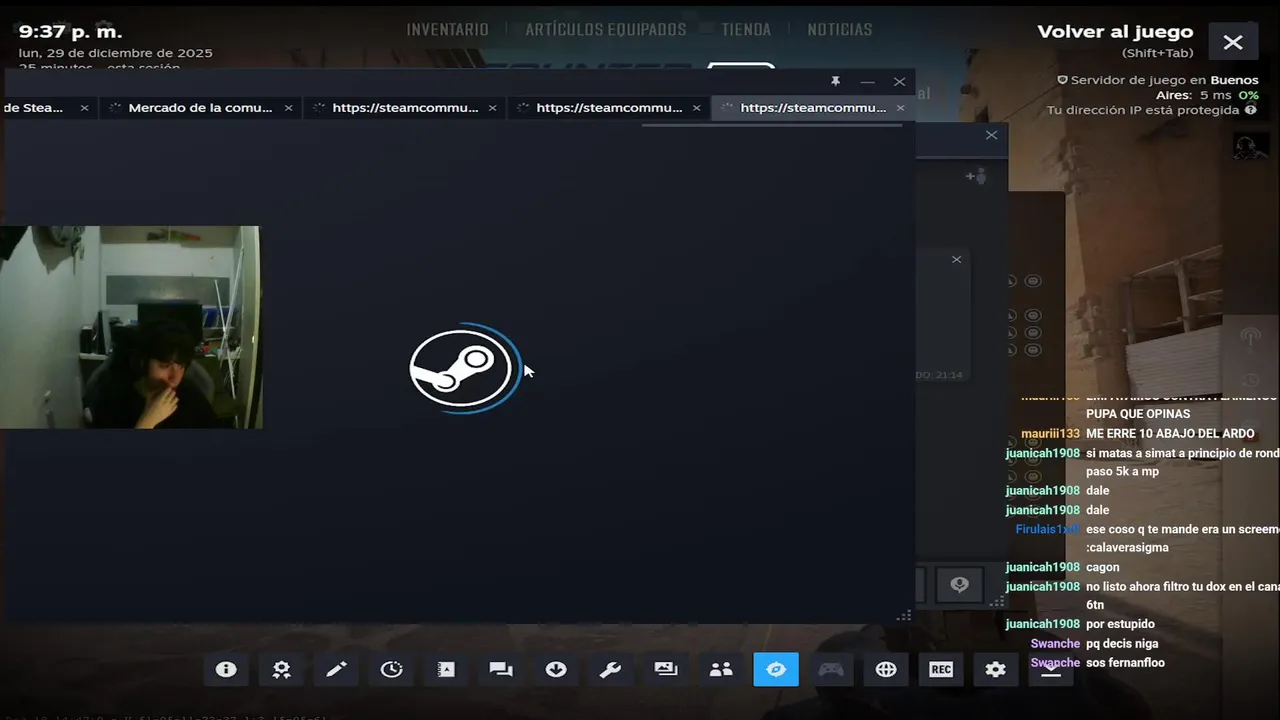Open the NOTICIAS menu item
1280x720 pixels.
click(x=840, y=30)
